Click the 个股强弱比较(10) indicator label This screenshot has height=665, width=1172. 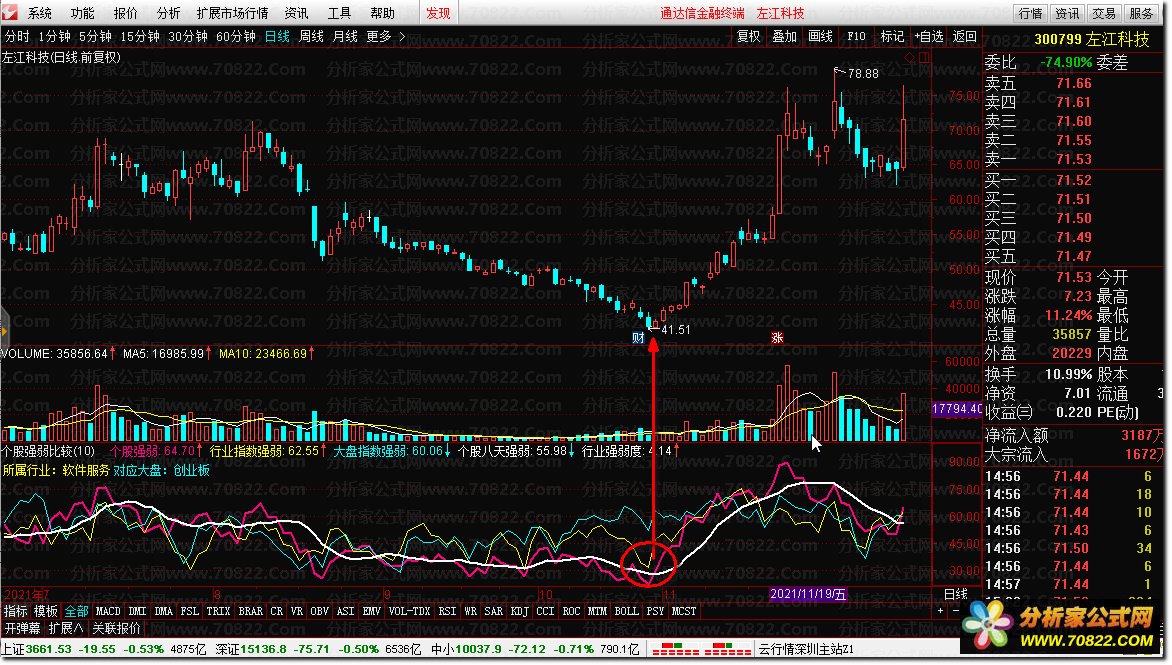49,451
